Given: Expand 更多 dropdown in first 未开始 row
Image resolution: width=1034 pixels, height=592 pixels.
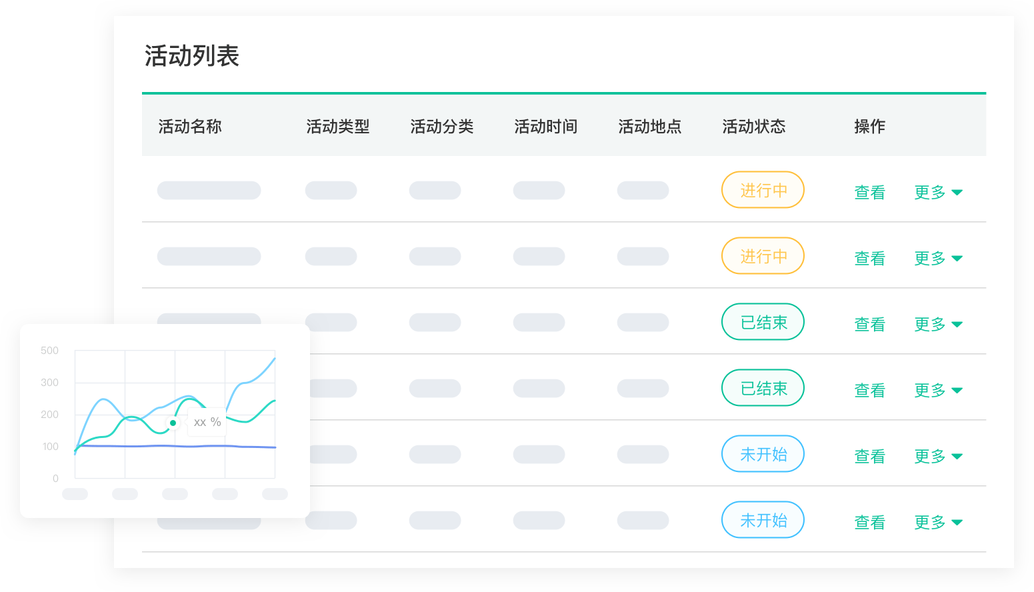Looking at the screenshot, I should coord(938,456).
